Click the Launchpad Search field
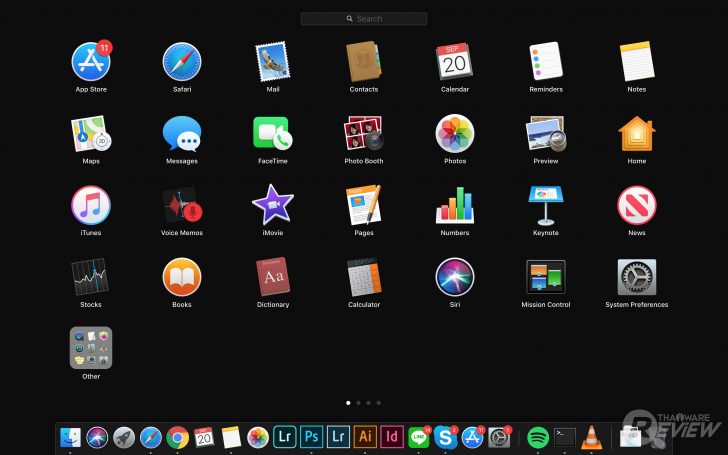 364,19
